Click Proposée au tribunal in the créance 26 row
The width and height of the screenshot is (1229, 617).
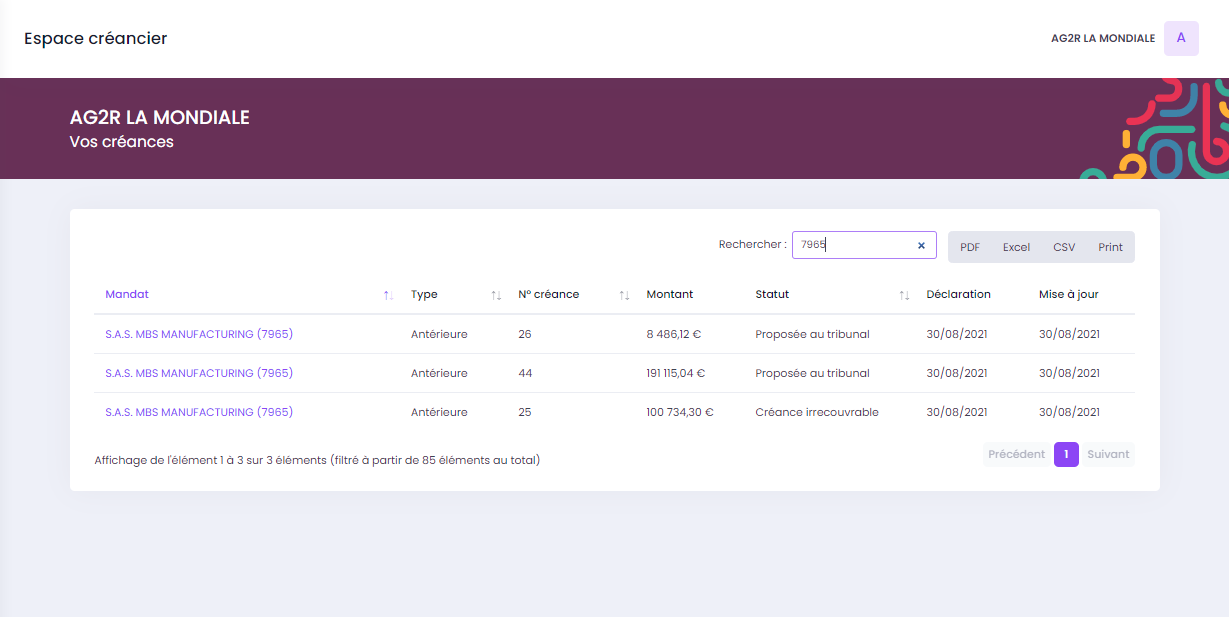(x=812, y=334)
